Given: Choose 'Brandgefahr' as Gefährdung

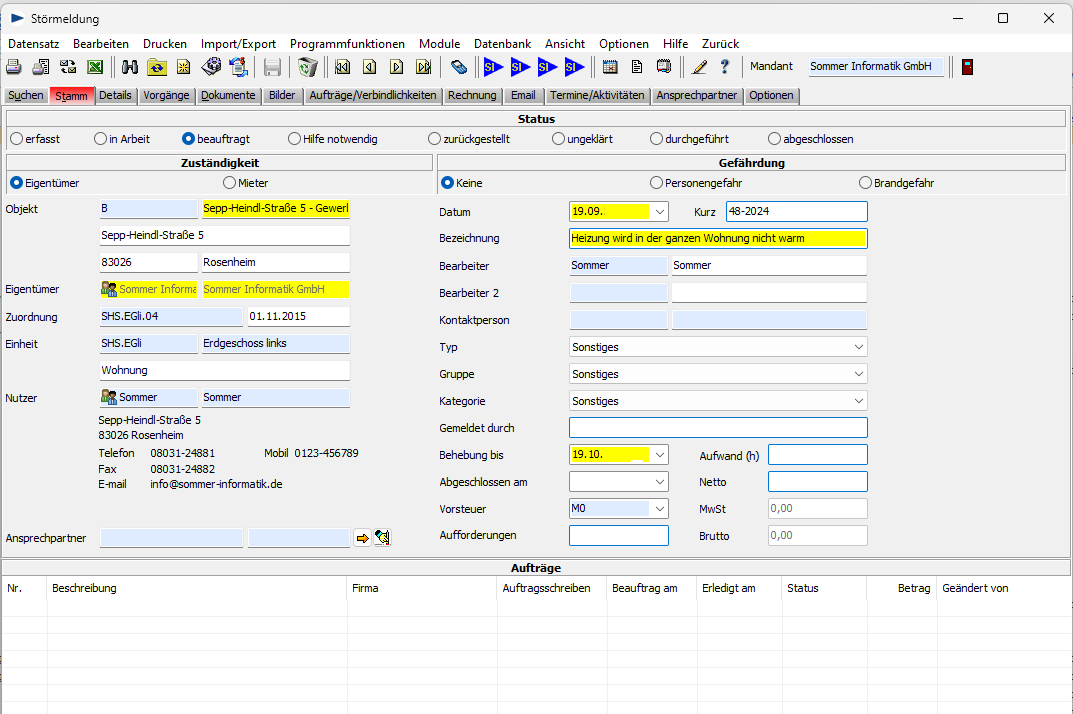Looking at the screenshot, I should pyautogui.click(x=866, y=183).
